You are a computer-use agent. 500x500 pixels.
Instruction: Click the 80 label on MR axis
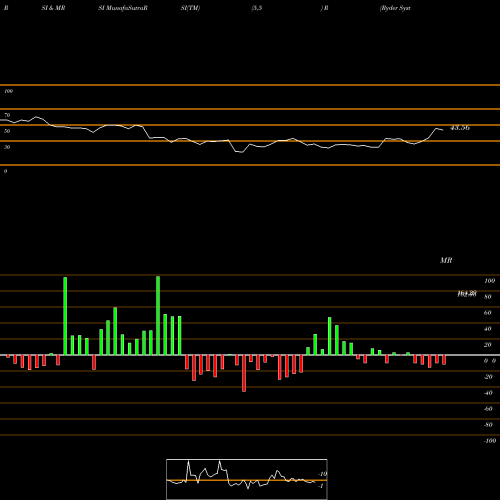[x=488, y=297]
